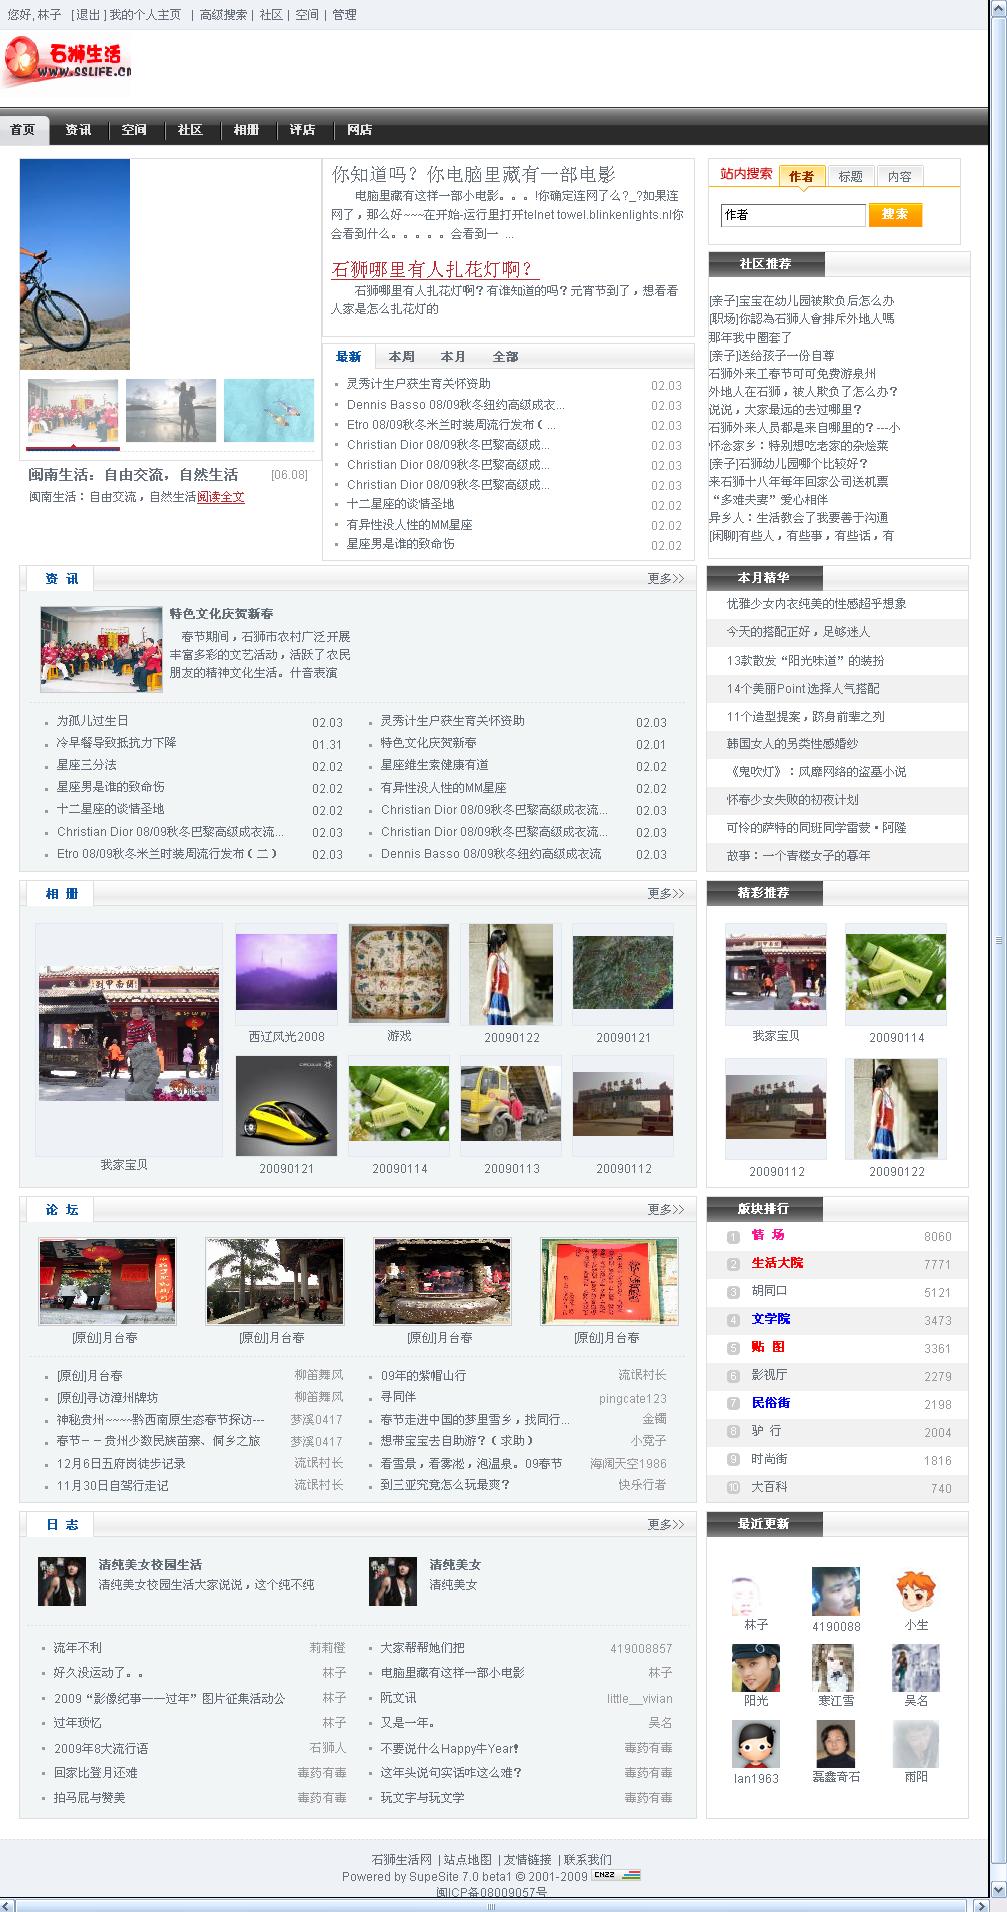
Task: Open 雨阳 user avatar
Action: tap(916, 1744)
